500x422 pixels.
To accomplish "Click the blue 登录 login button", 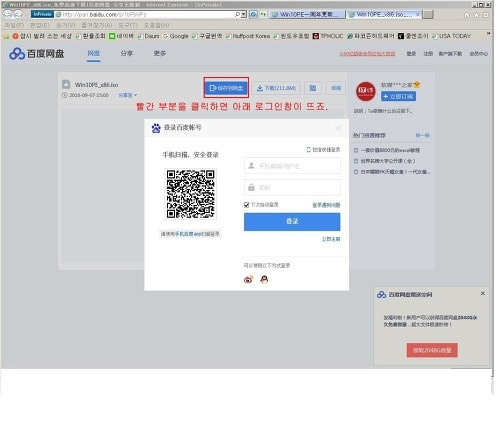I will tap(292, 222).
